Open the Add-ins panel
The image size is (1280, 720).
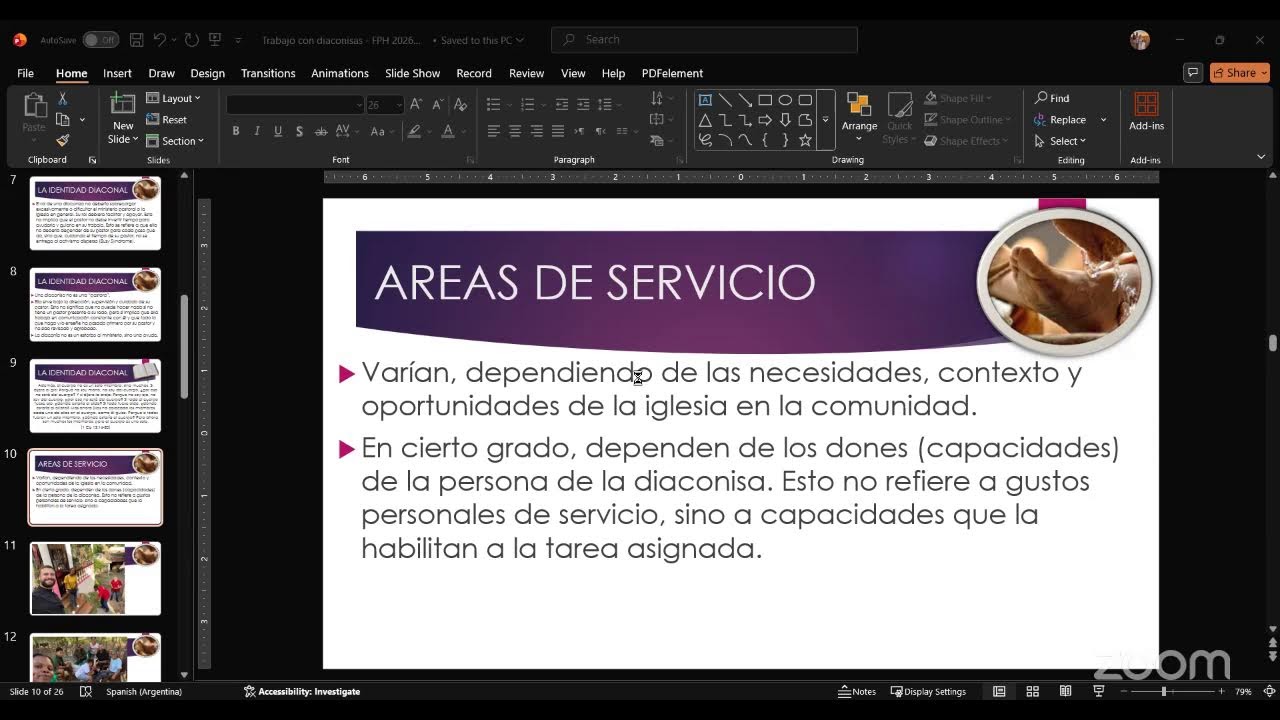(x=1146, y=112)
